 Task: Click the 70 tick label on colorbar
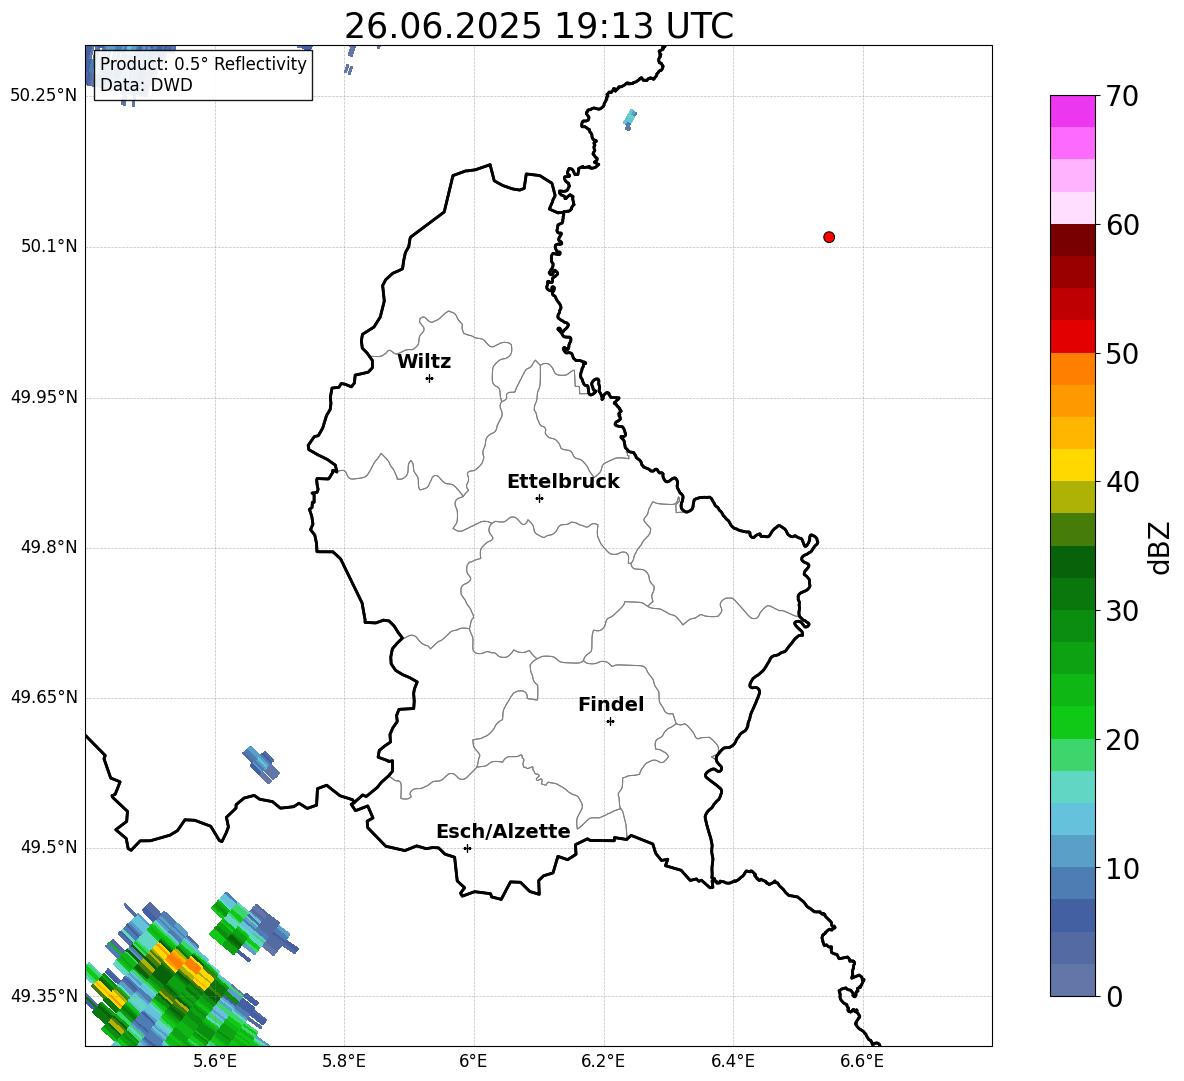pyautogui.click(x=1122, y=97)
